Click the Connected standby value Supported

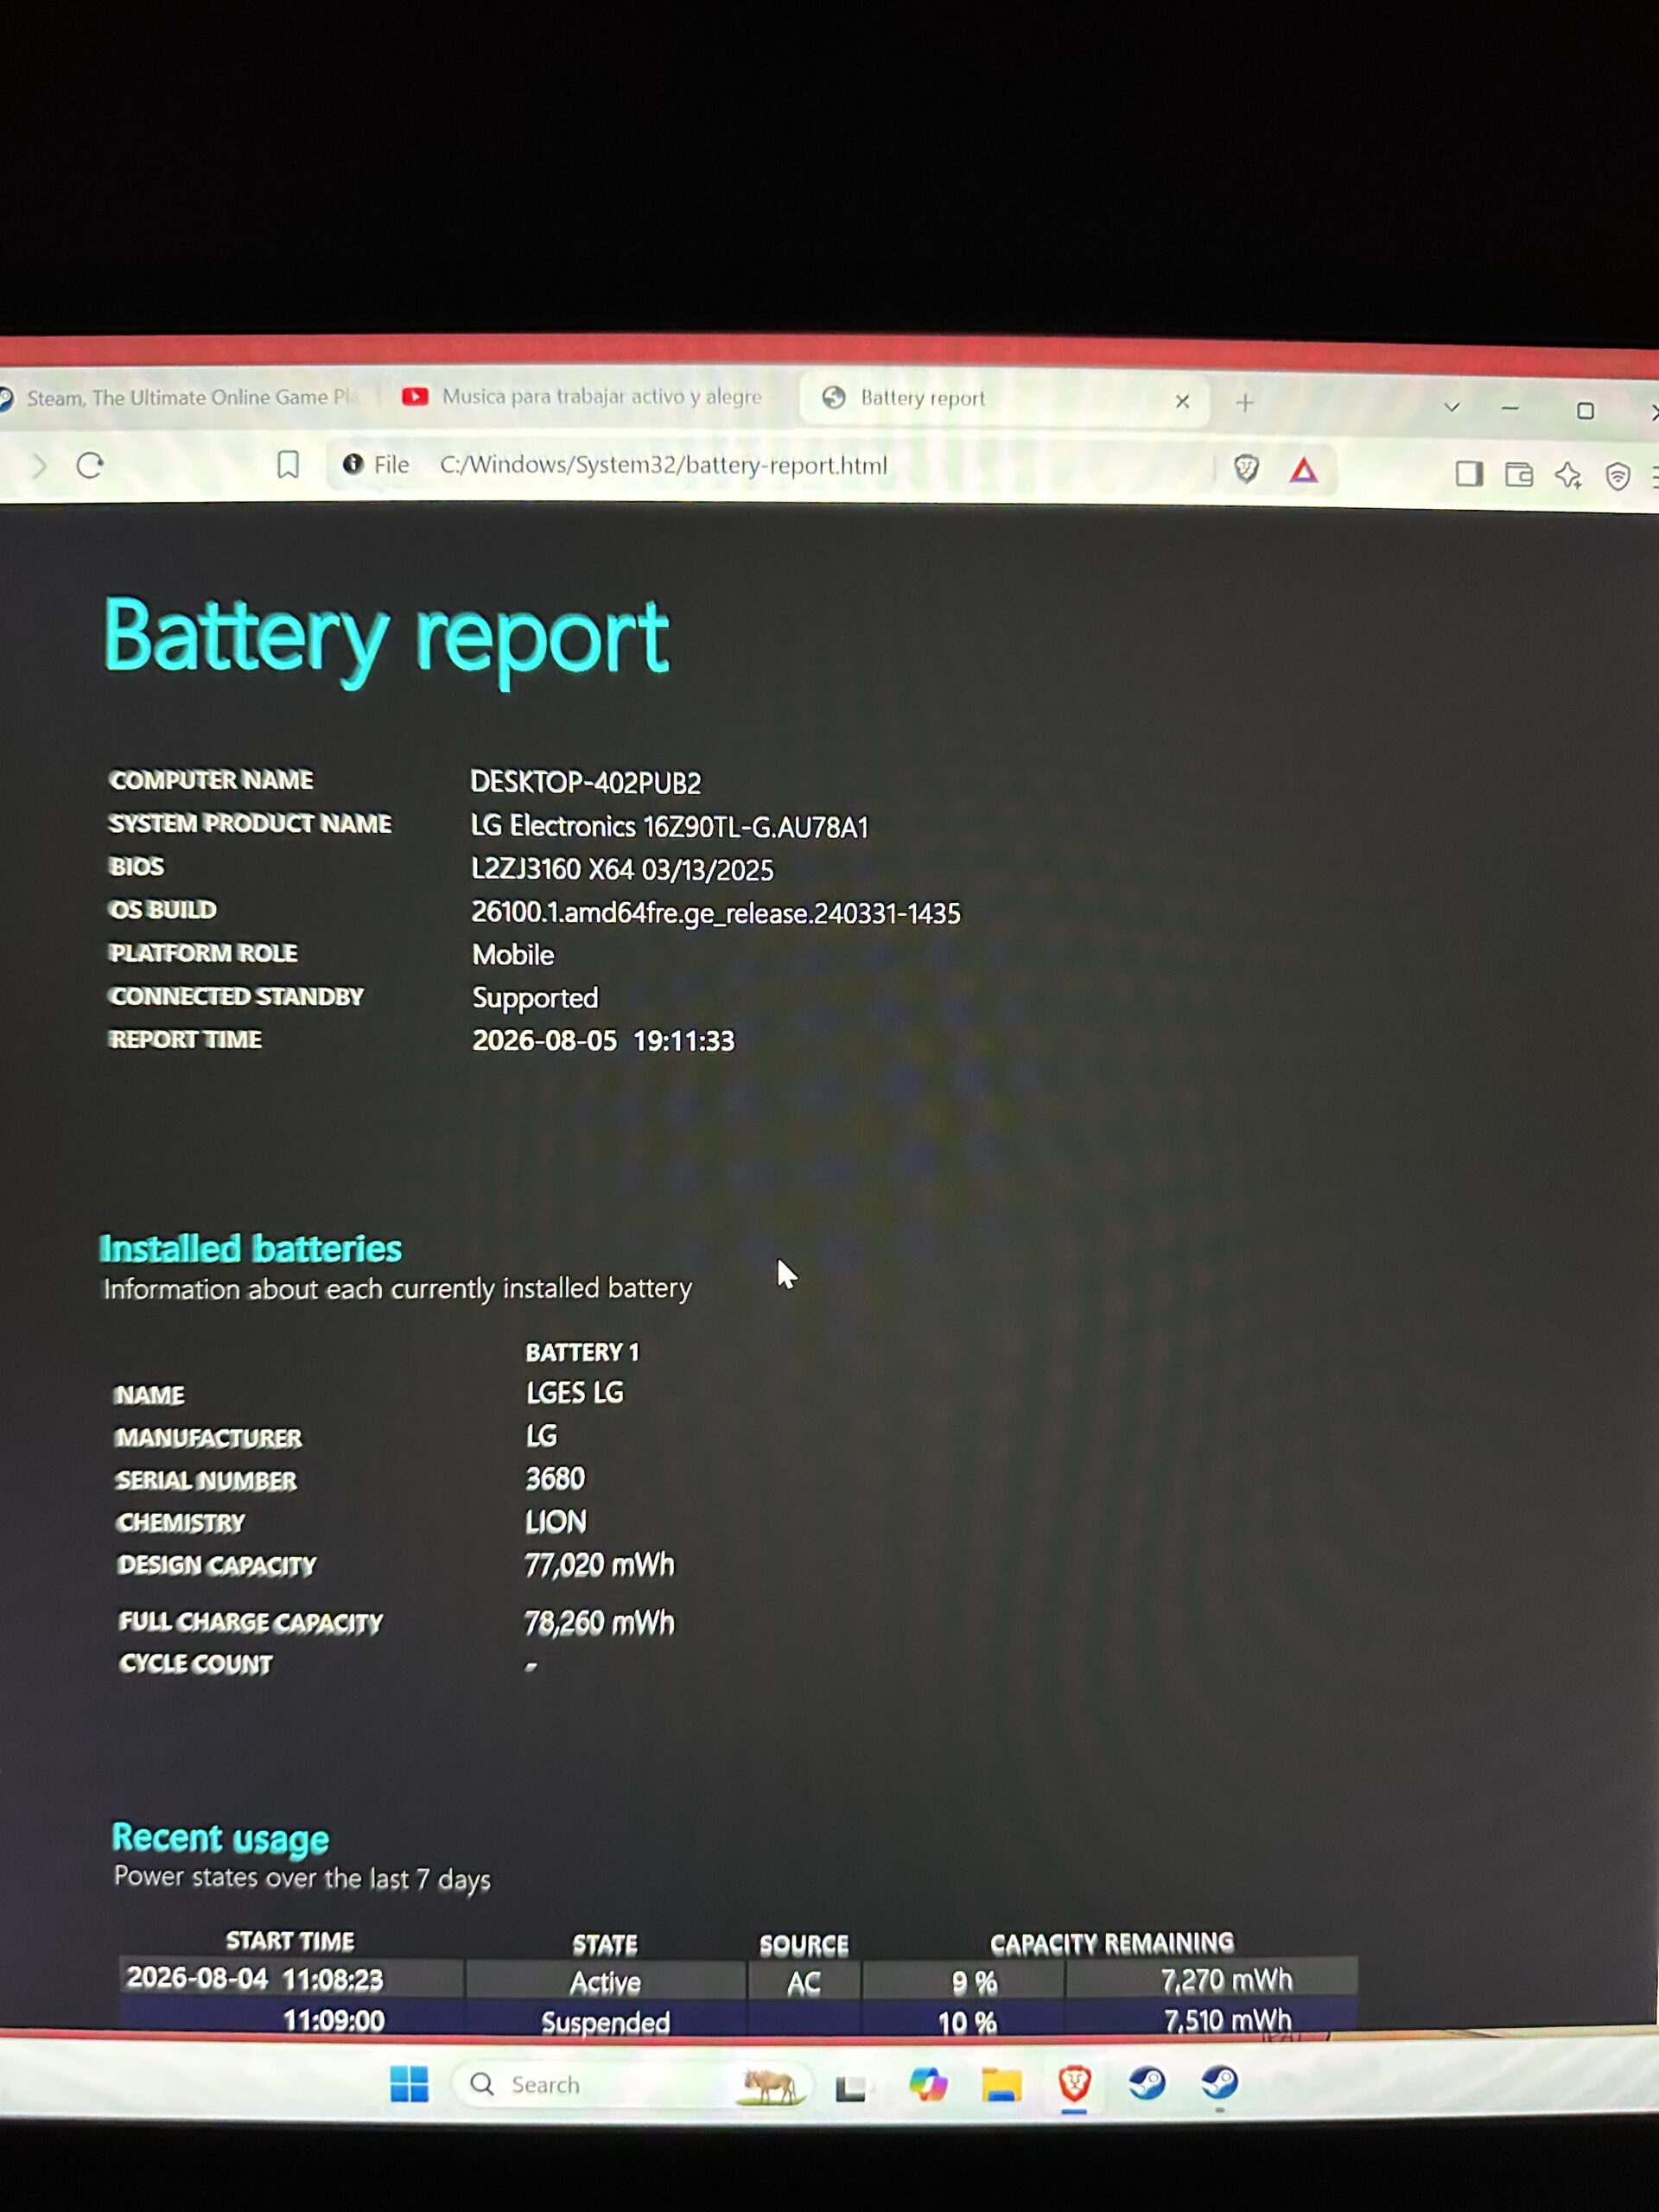[x=535, y=998]
